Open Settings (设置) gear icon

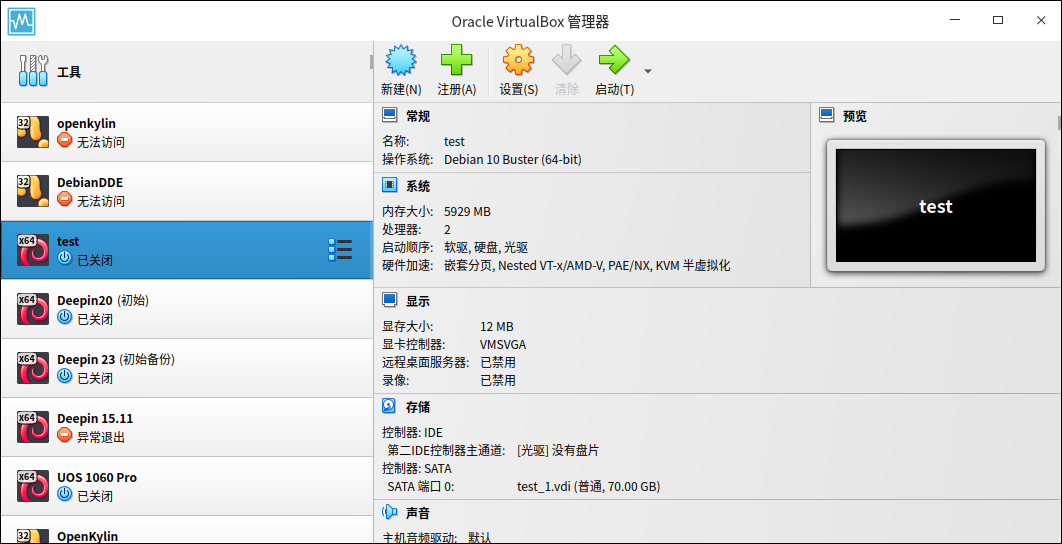coord(518,62)
